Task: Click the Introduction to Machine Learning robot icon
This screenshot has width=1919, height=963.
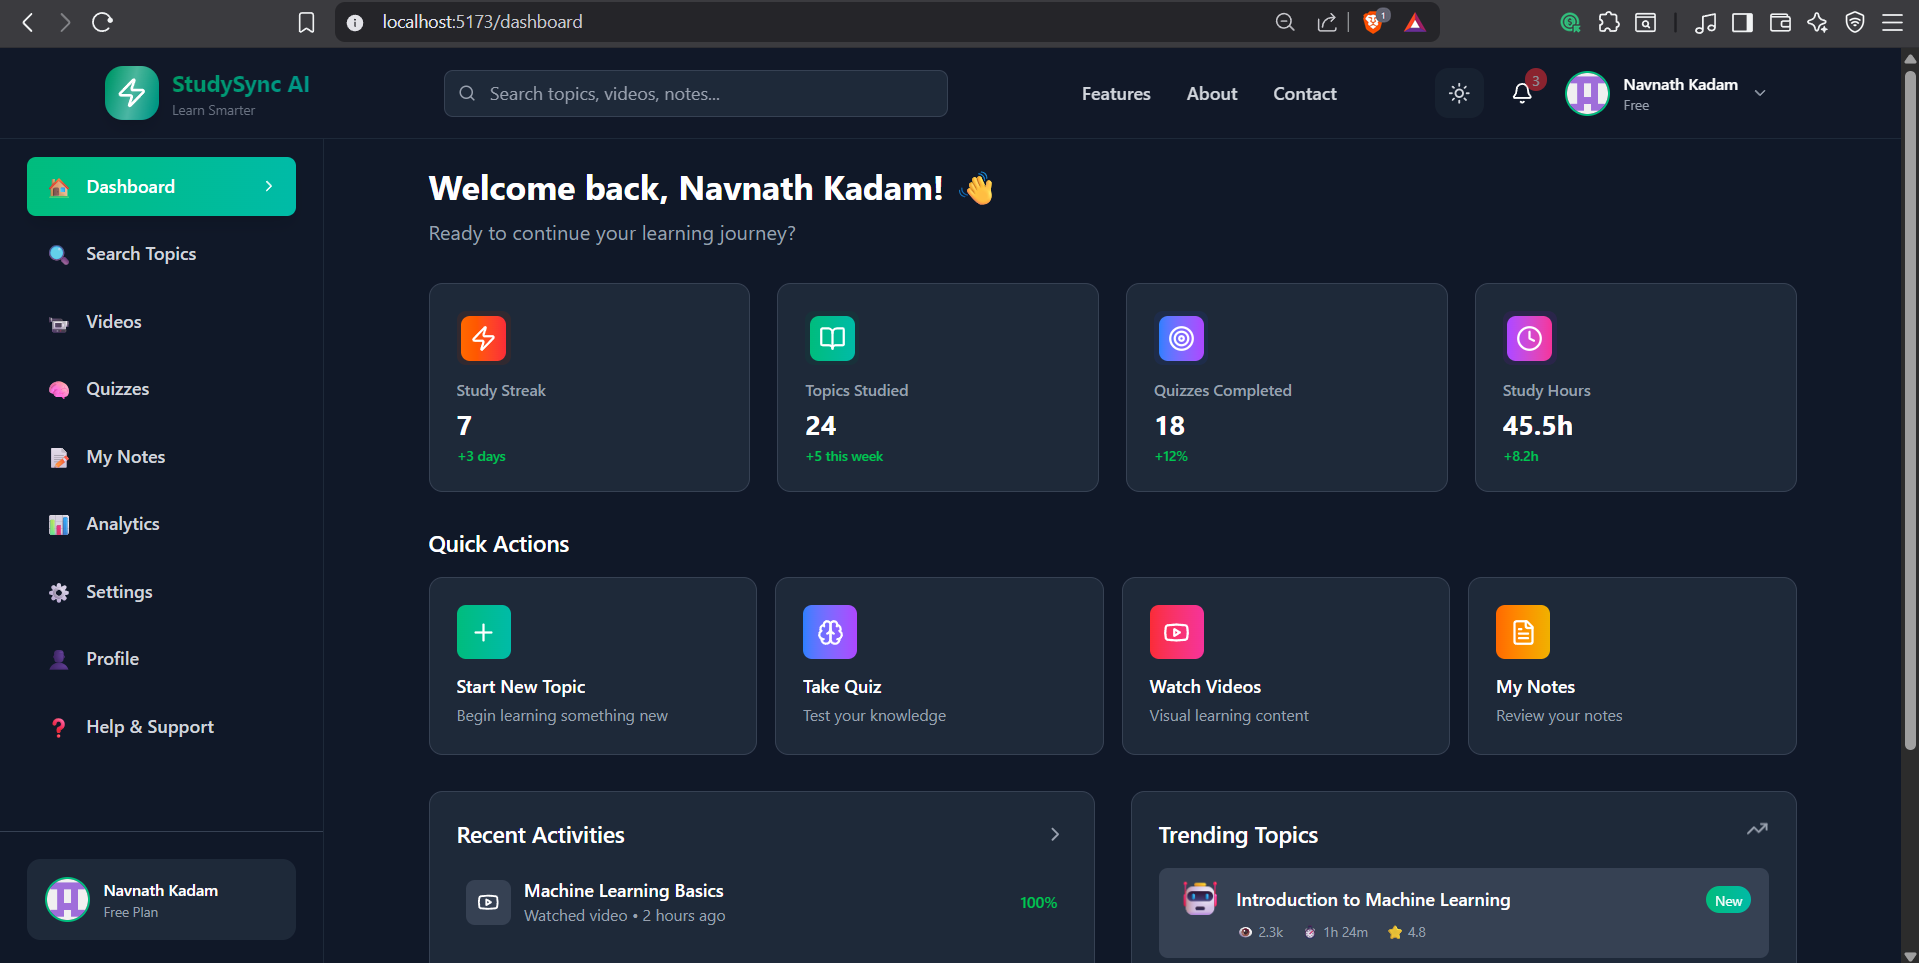Action: pyautogui.click(x=1200, y=899)
